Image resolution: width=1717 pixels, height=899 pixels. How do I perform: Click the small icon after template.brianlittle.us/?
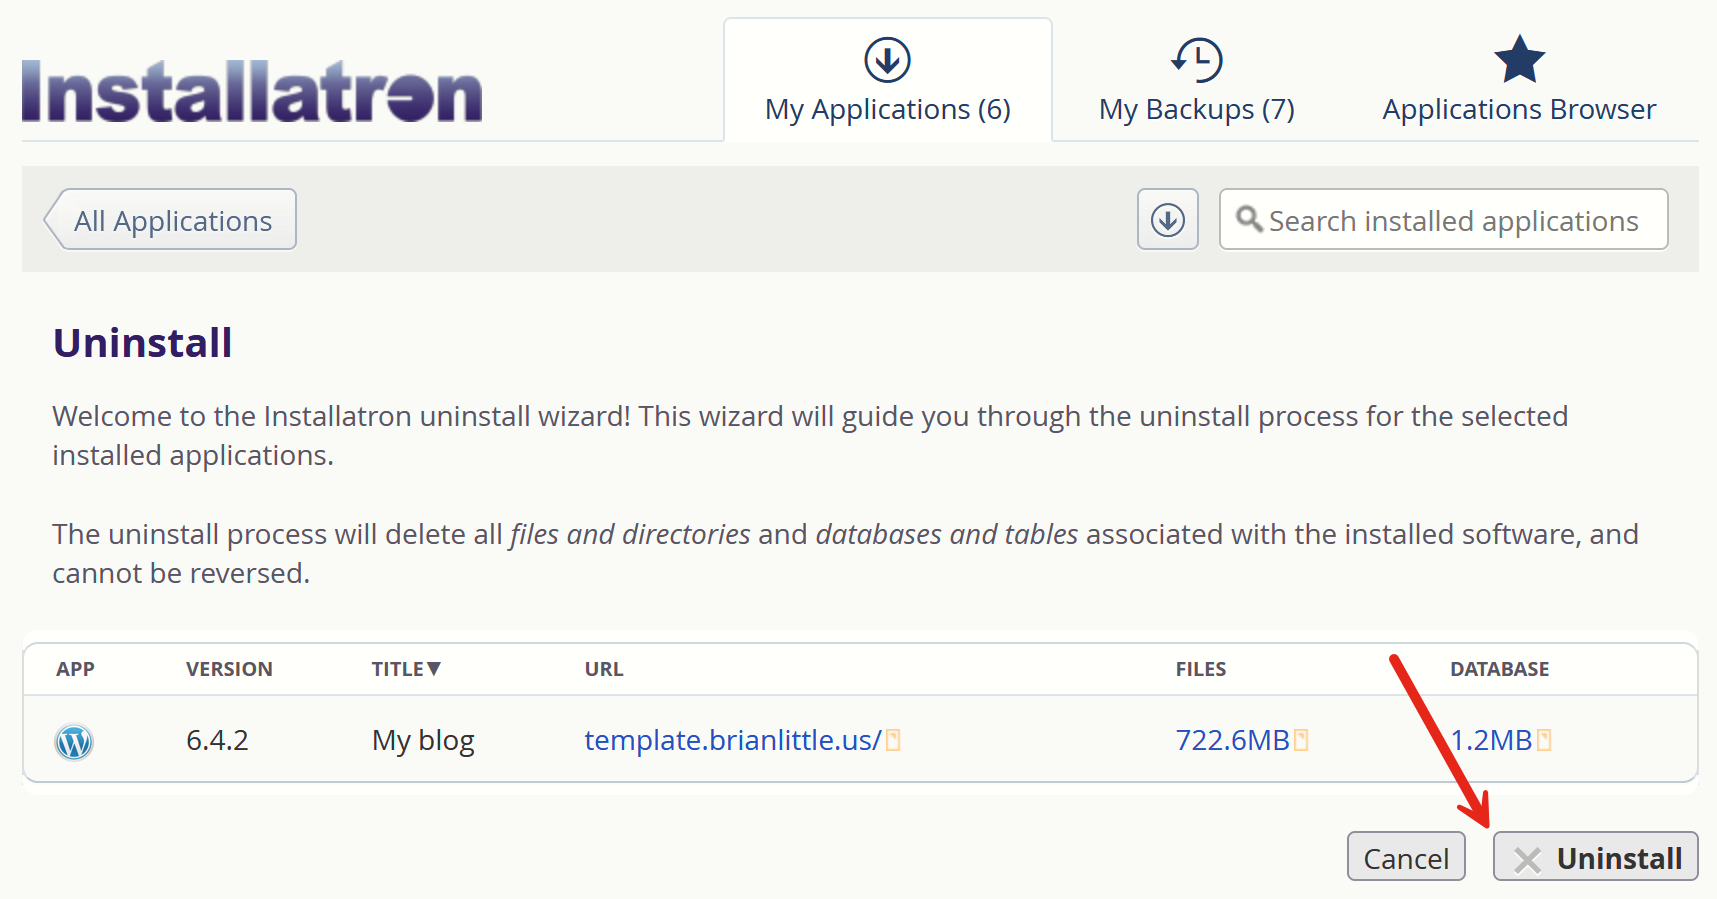coord(894,740)
